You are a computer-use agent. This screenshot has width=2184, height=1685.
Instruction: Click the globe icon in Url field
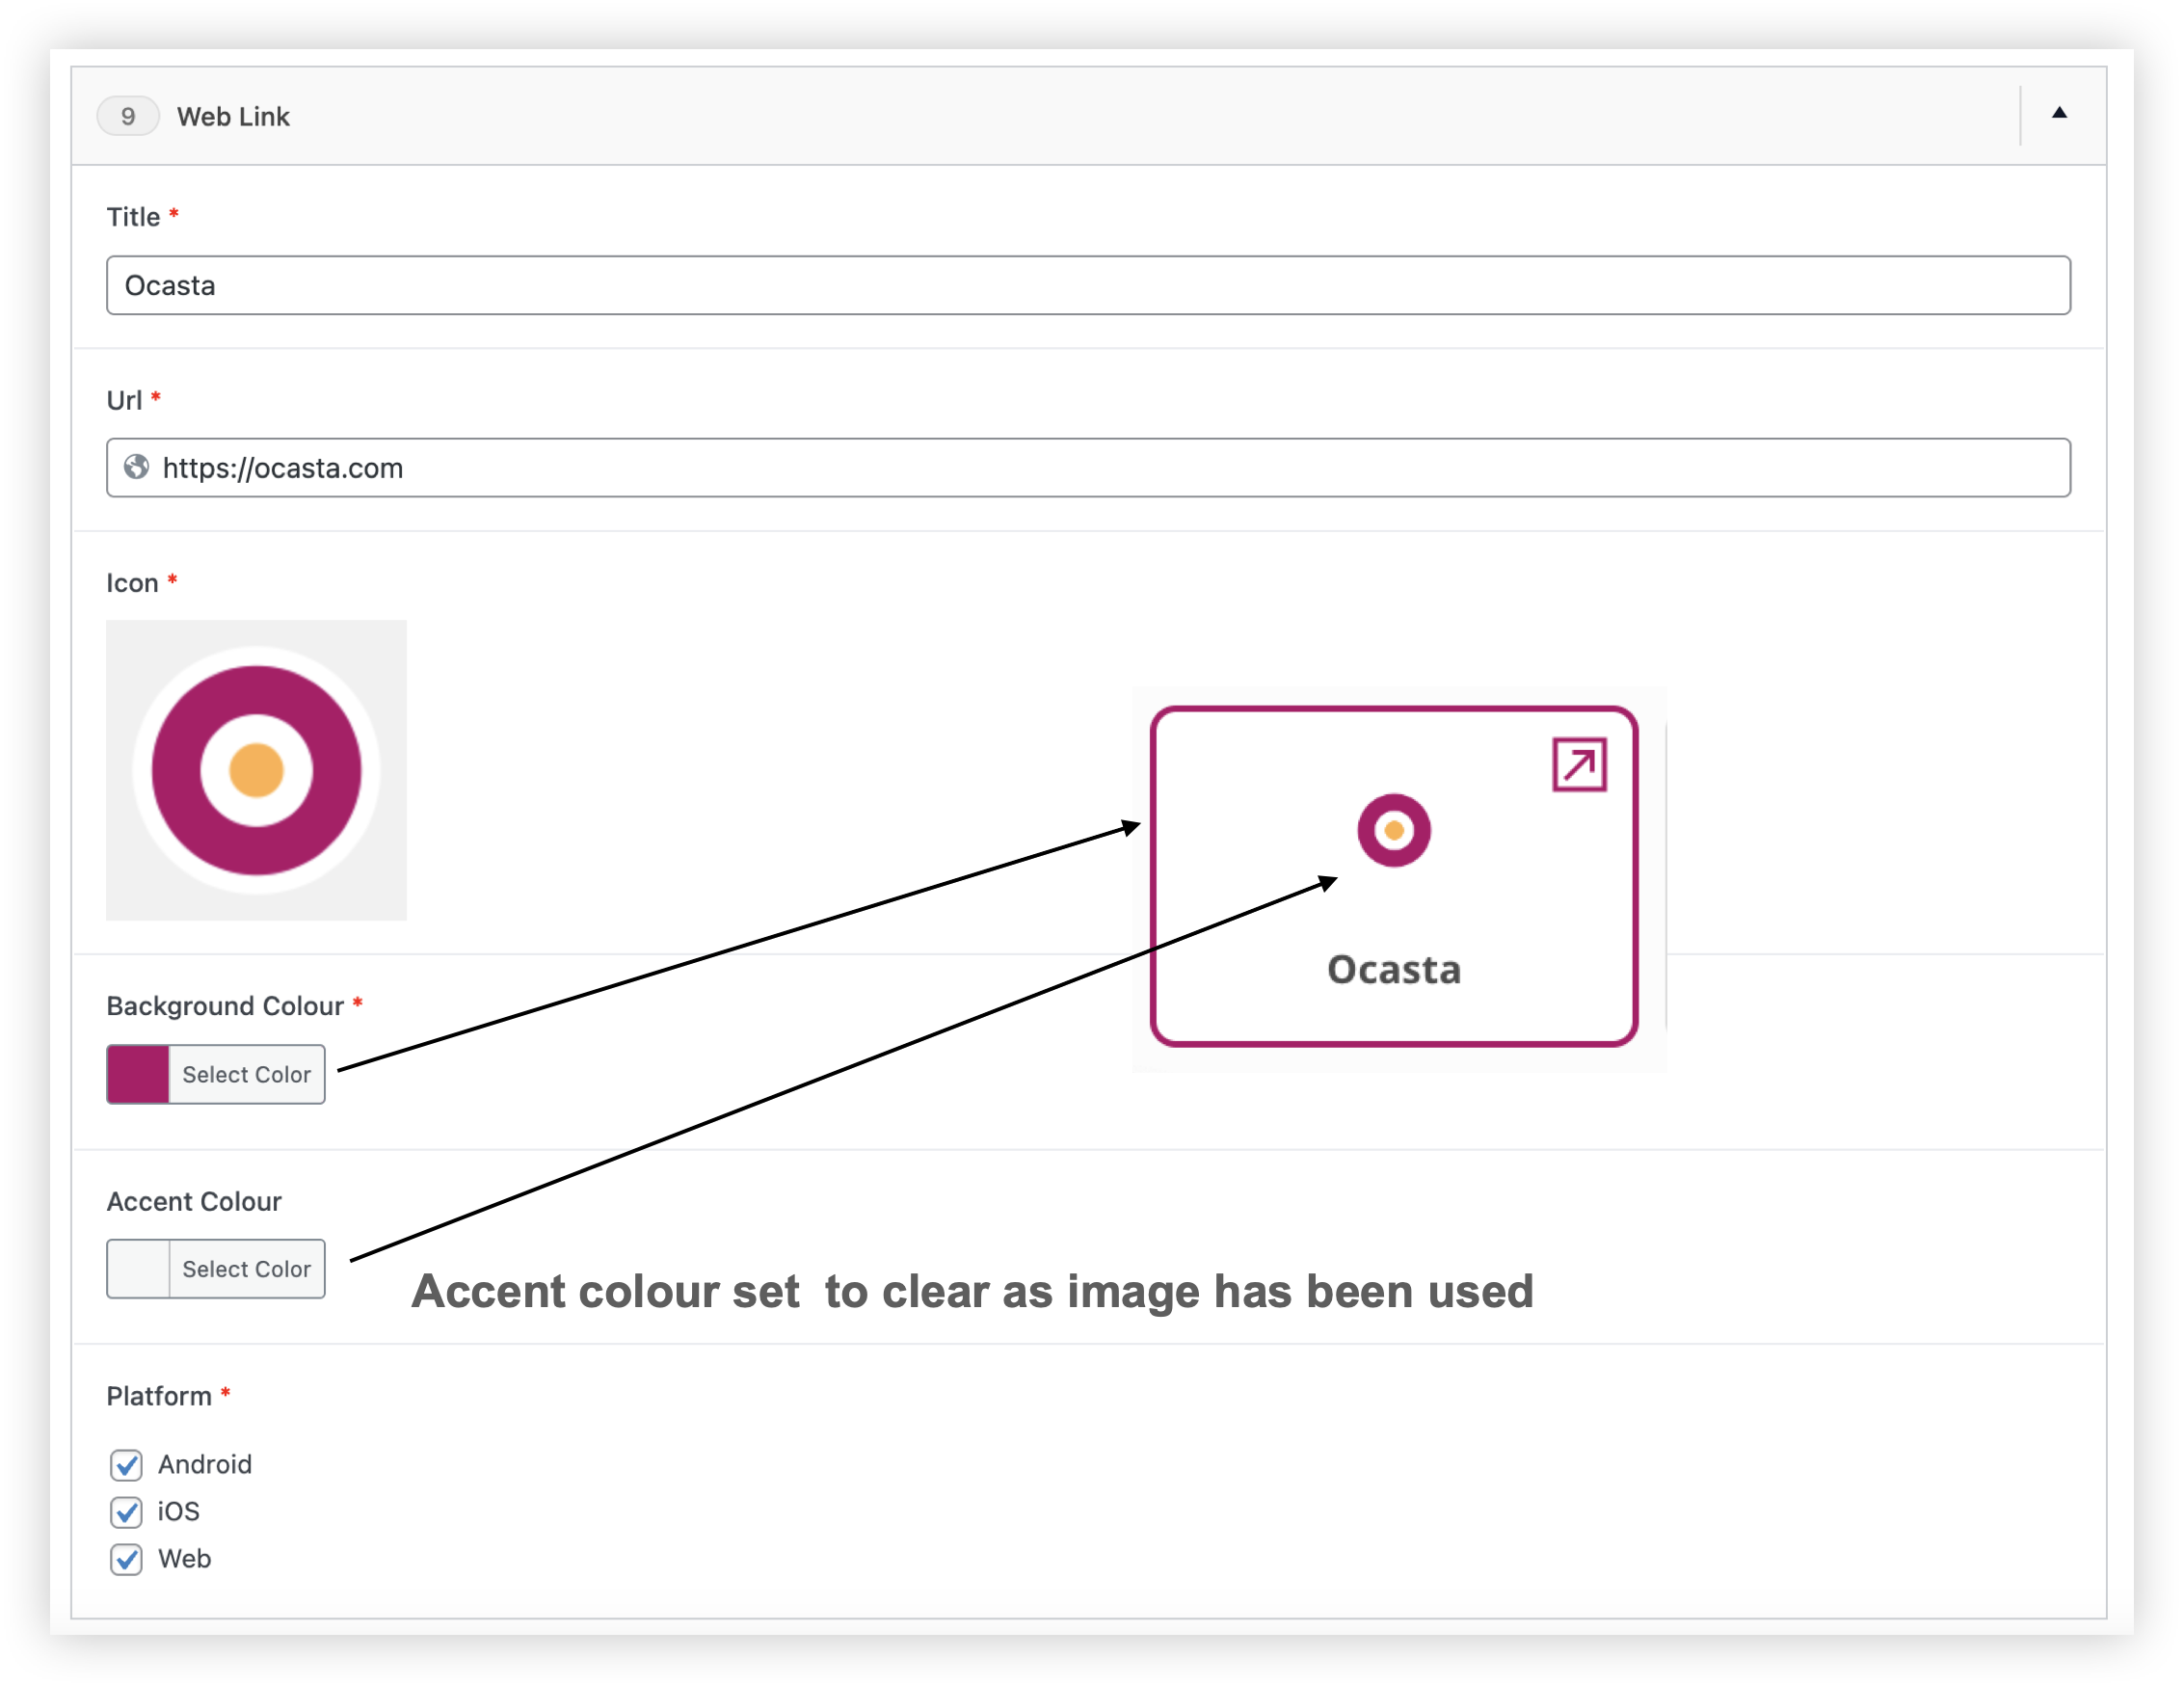tap(137, 467)
